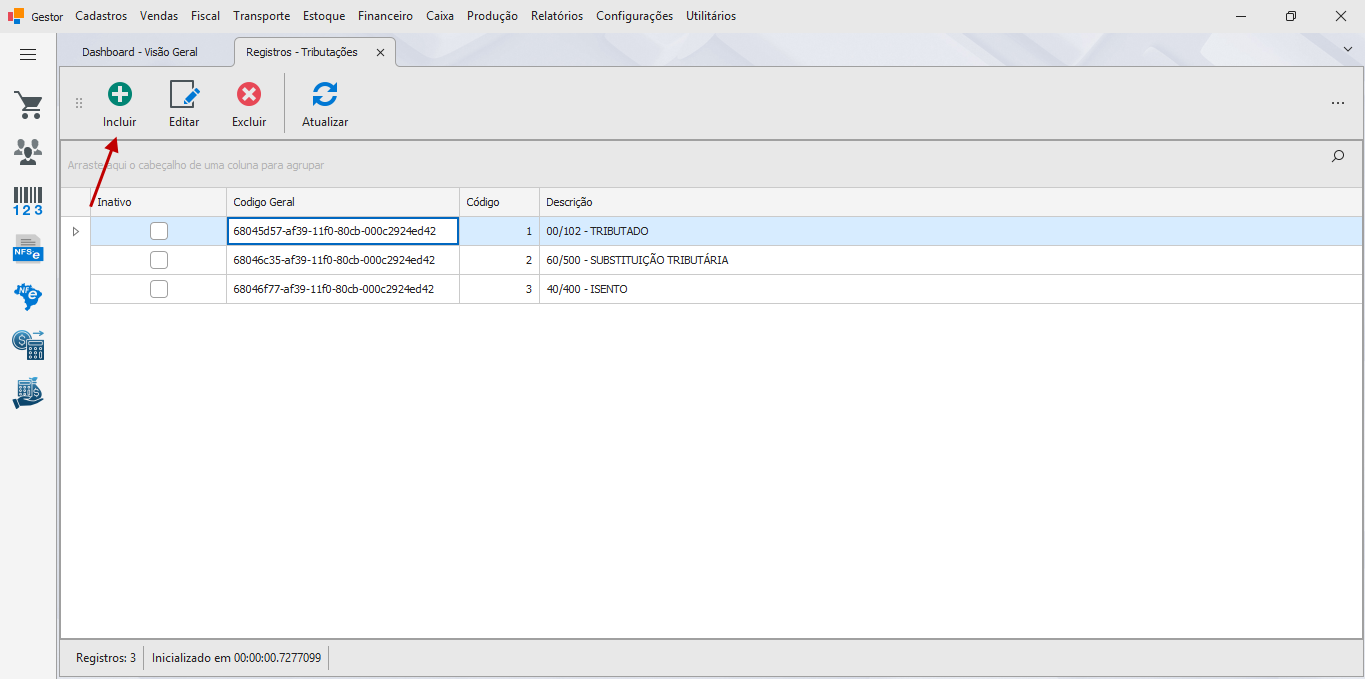Sort by the Inativo column header
The height and width of the screenshot is (679, 1365).
158,202
